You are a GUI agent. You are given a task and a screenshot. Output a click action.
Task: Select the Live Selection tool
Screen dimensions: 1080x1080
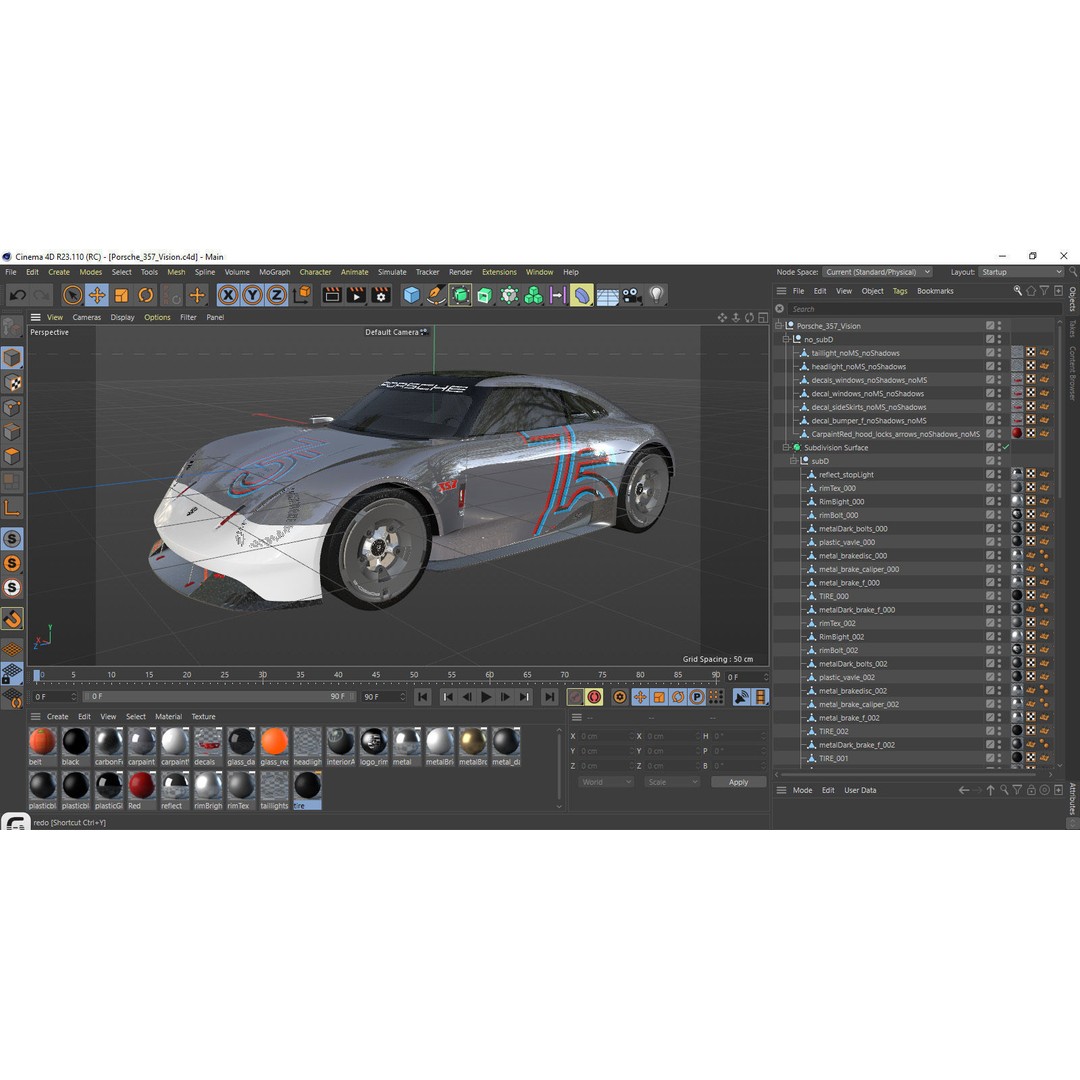point(72,295)
